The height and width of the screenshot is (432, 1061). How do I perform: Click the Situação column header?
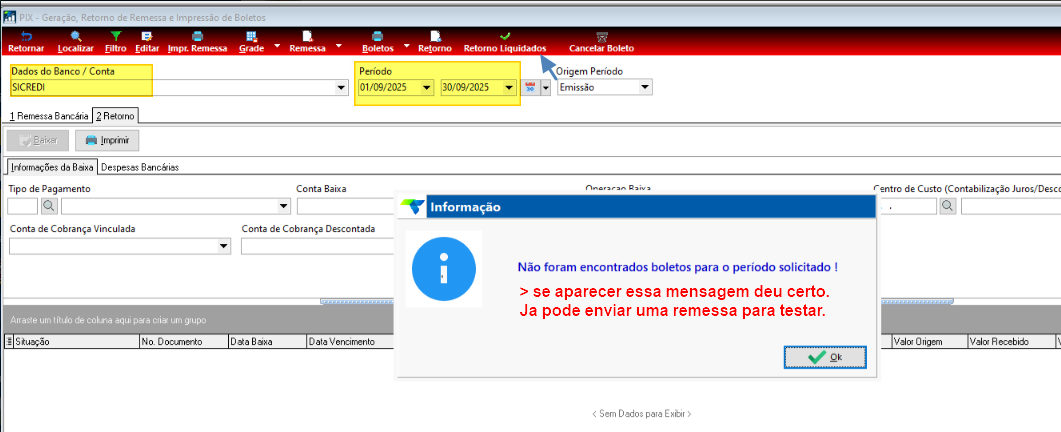pyautogui.click(x=76, y=342)
